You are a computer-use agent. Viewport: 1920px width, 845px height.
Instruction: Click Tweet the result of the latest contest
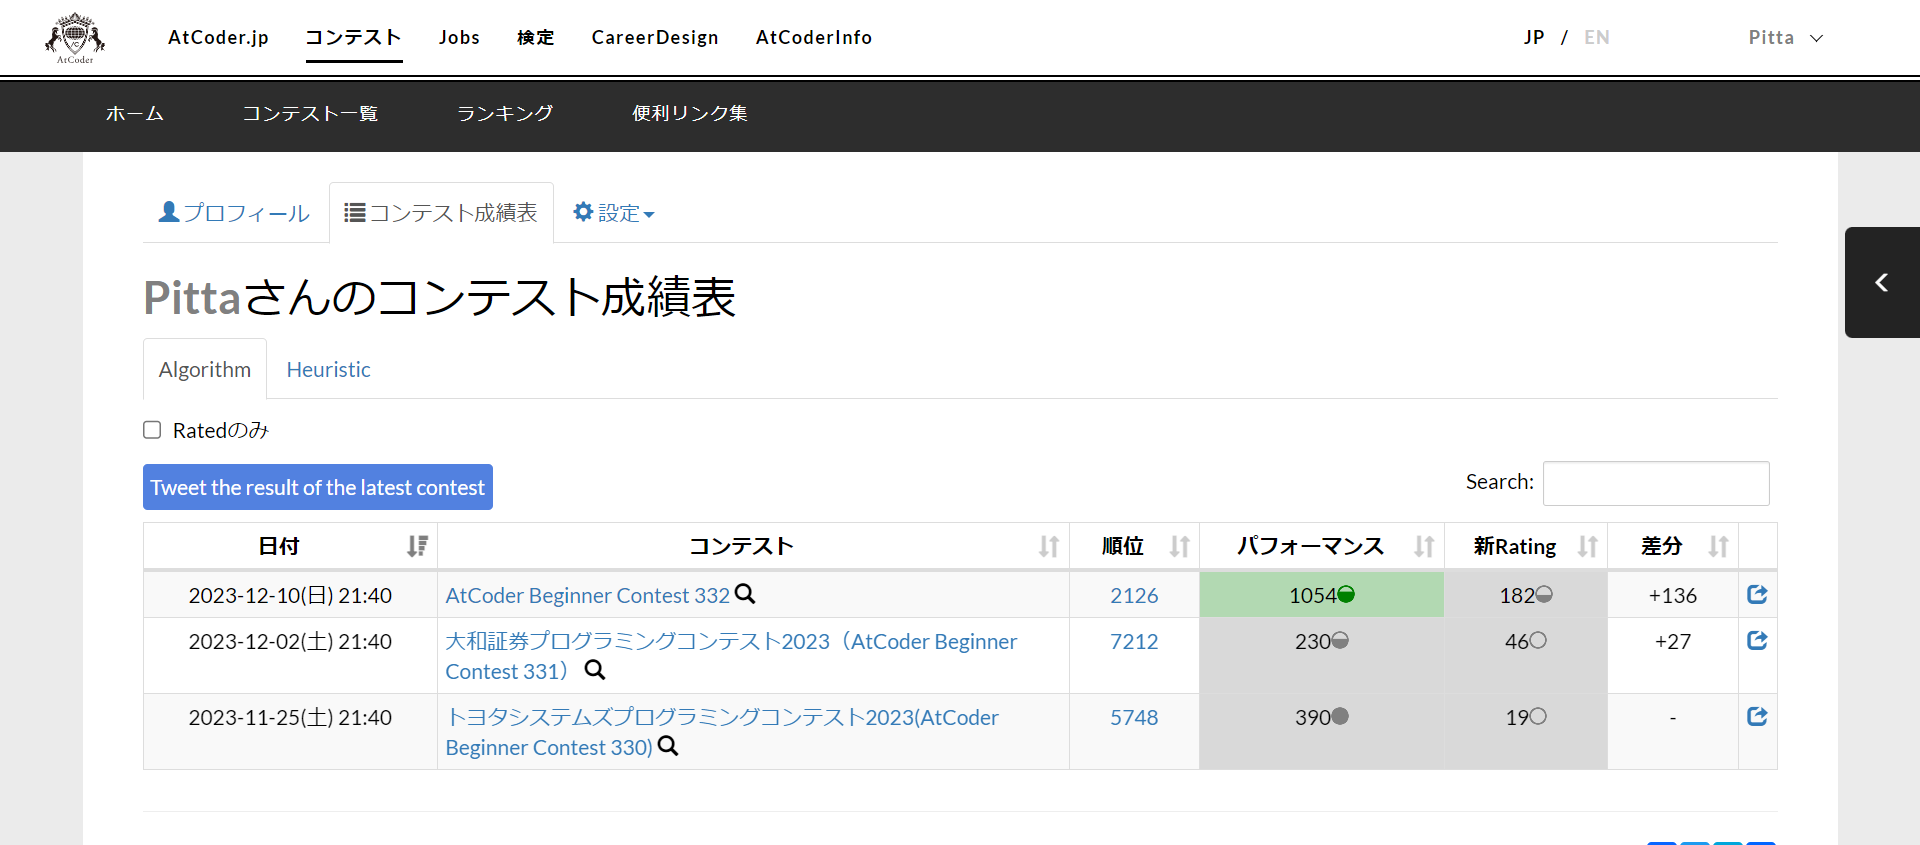click(x=318, y=487)
